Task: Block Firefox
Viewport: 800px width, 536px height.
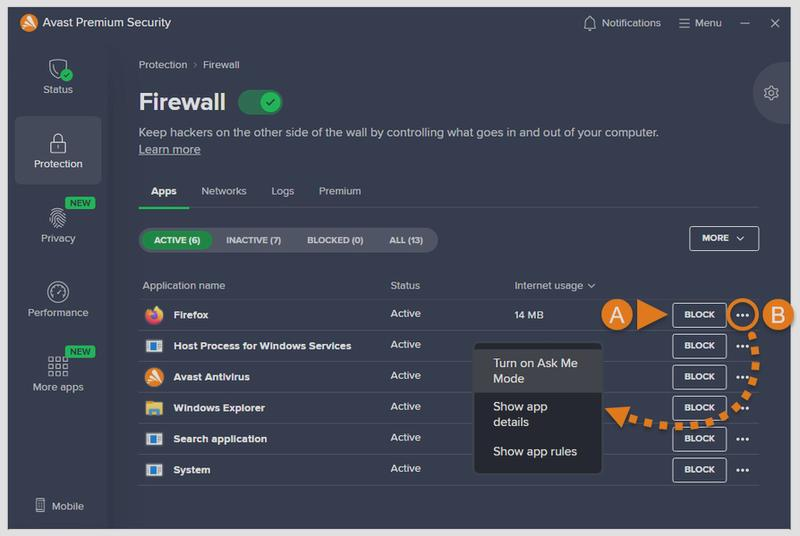Action: (699, 315)
